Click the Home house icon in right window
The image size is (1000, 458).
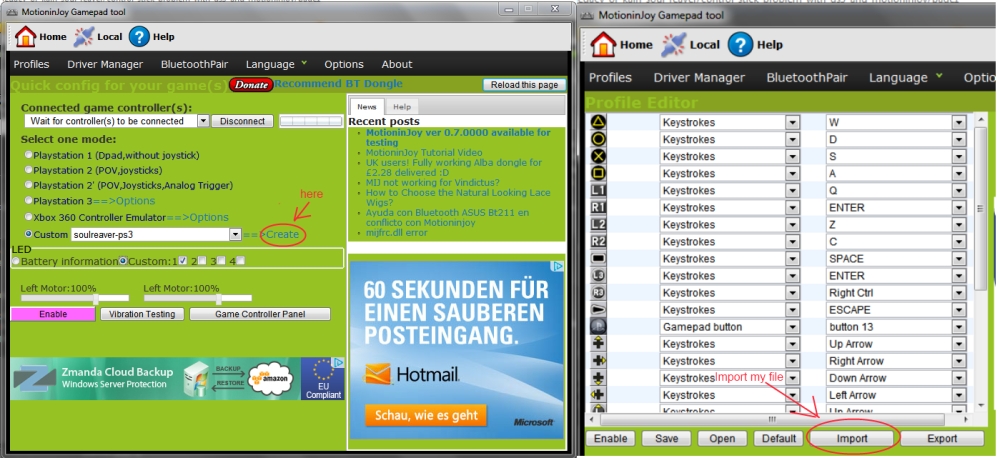click(x=603, y=45)
